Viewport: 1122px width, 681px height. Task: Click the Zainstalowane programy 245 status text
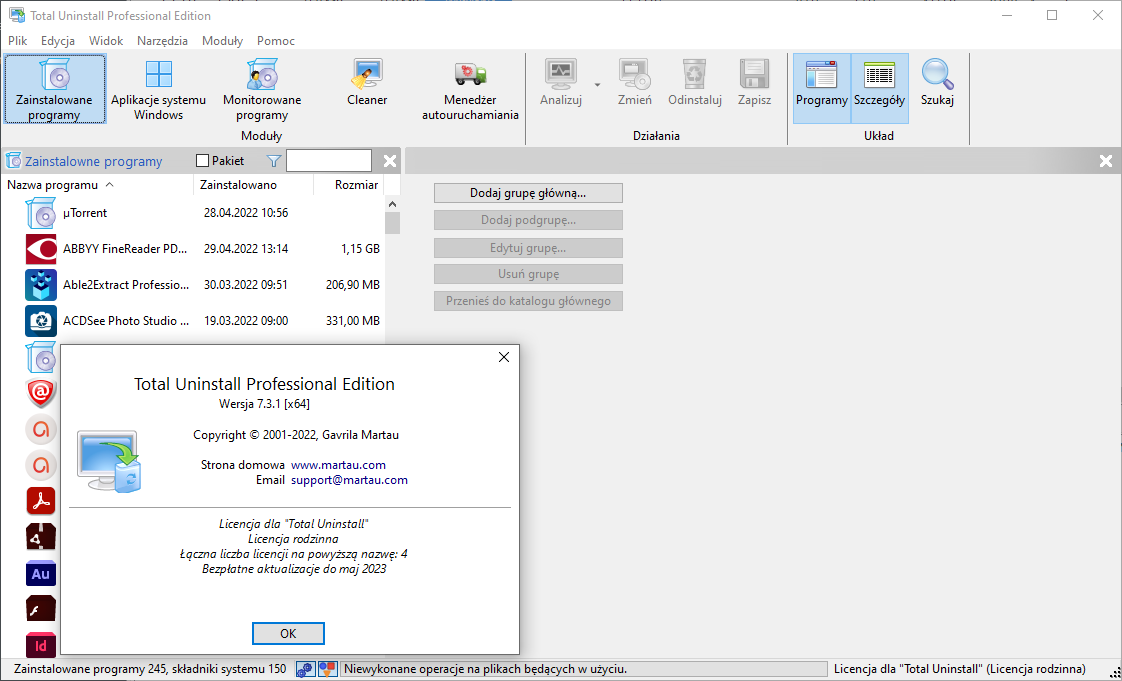coord(150,670)
